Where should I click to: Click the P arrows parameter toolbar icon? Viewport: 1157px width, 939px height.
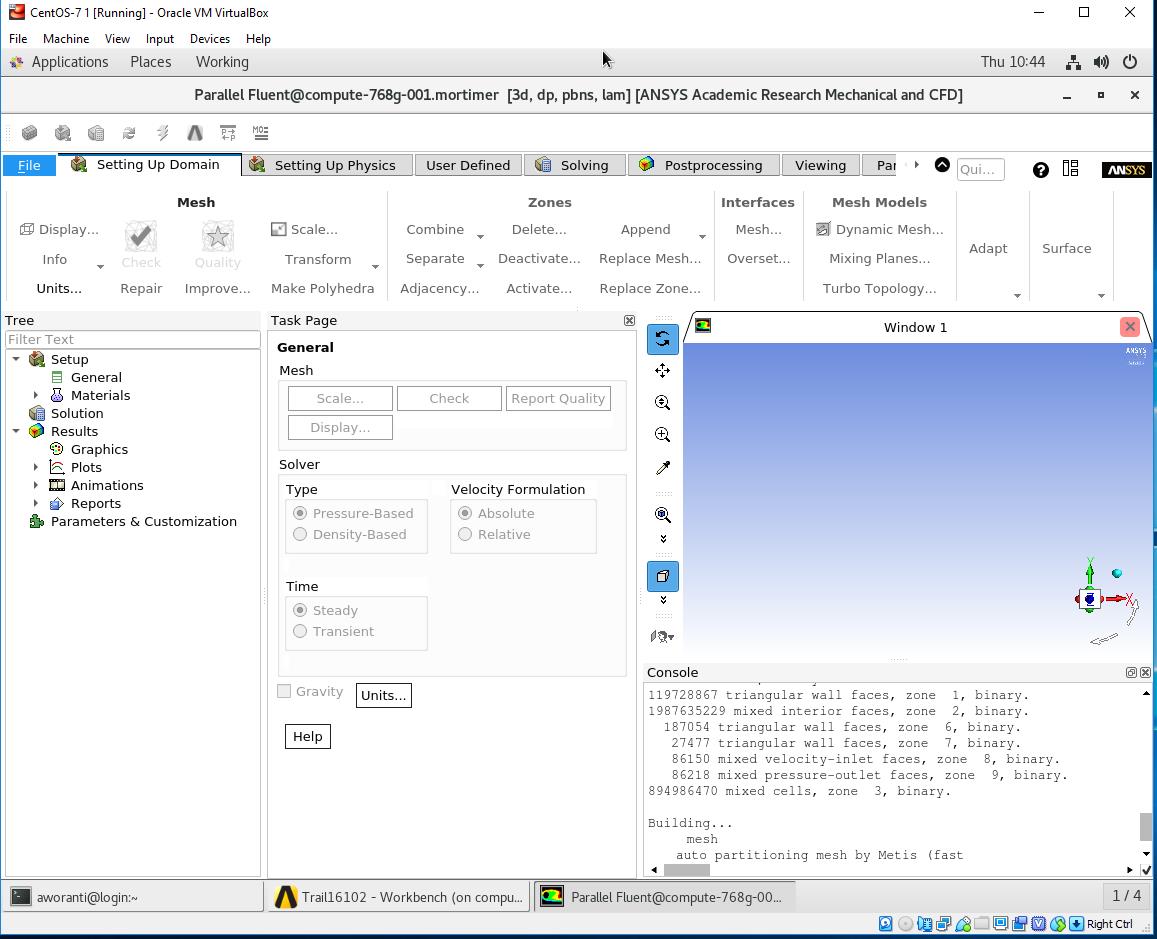(x=228, y=133)
